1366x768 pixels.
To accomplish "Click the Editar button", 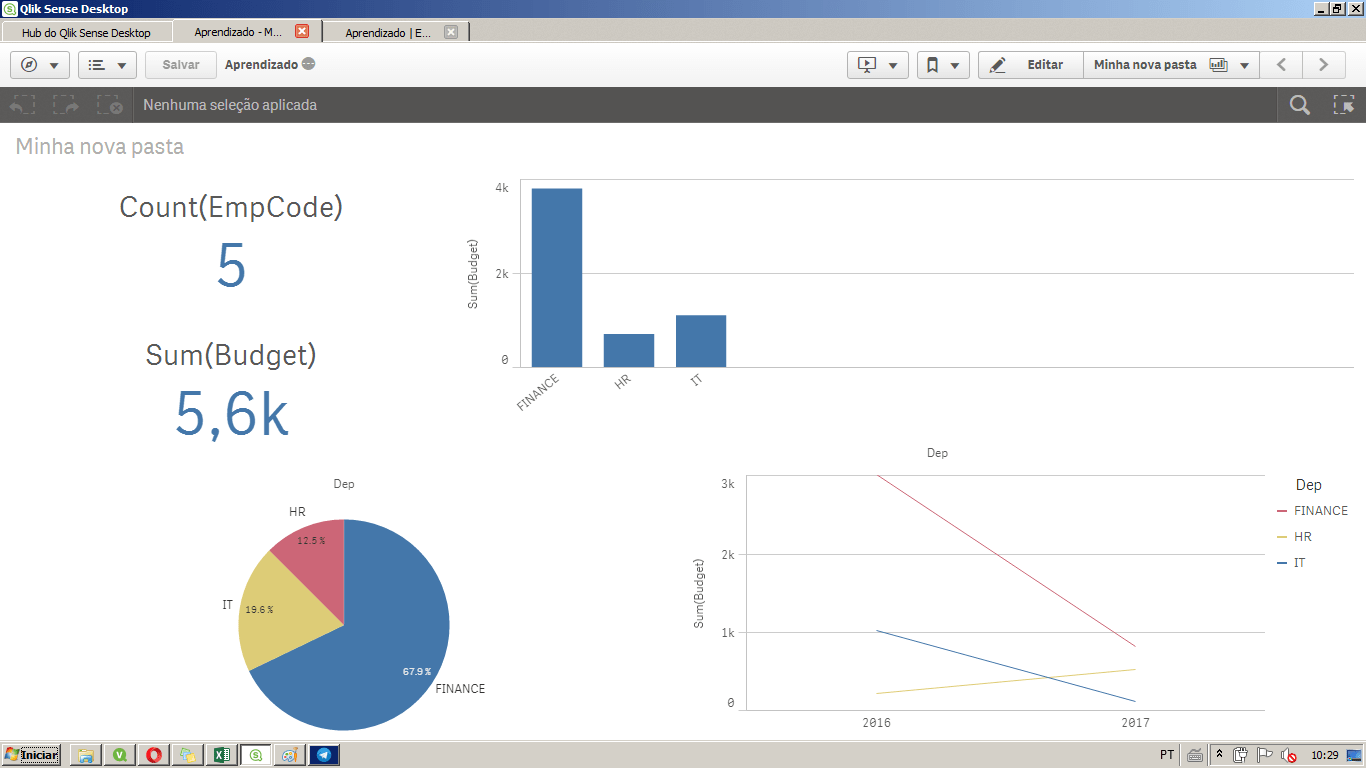I will (1044, 64).
